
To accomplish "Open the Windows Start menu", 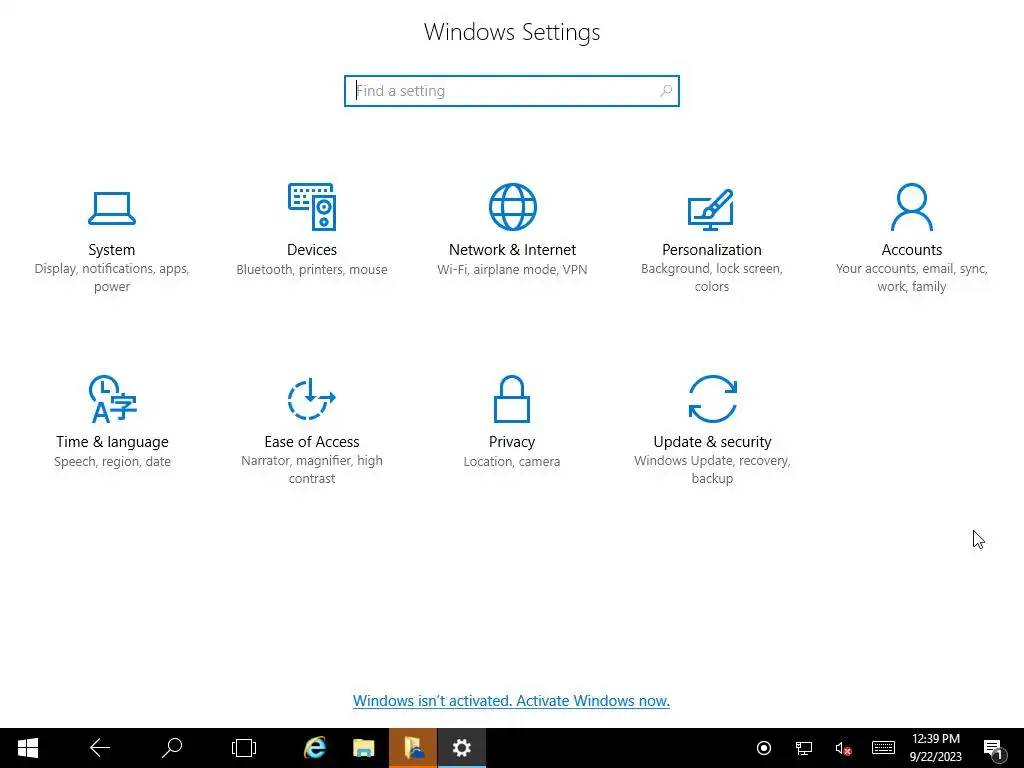I will click(x=27, y=748).
